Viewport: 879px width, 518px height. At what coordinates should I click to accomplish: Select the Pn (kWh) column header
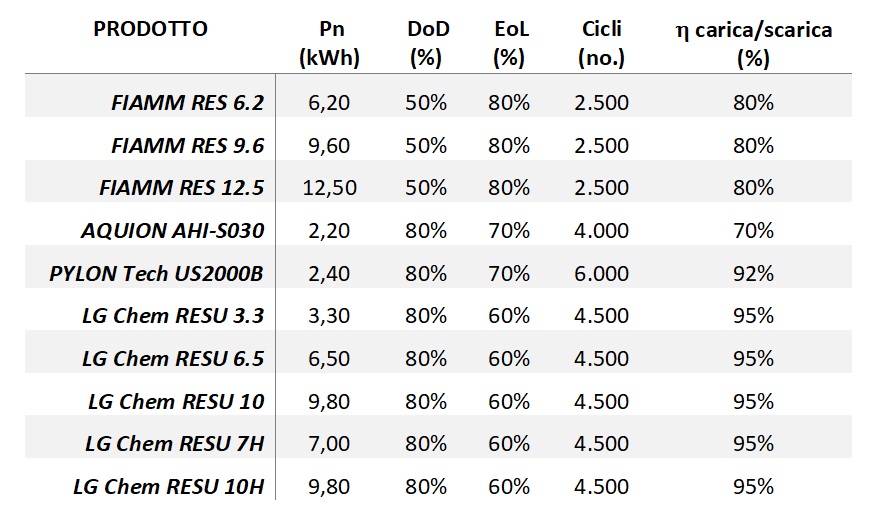(329, 44)
